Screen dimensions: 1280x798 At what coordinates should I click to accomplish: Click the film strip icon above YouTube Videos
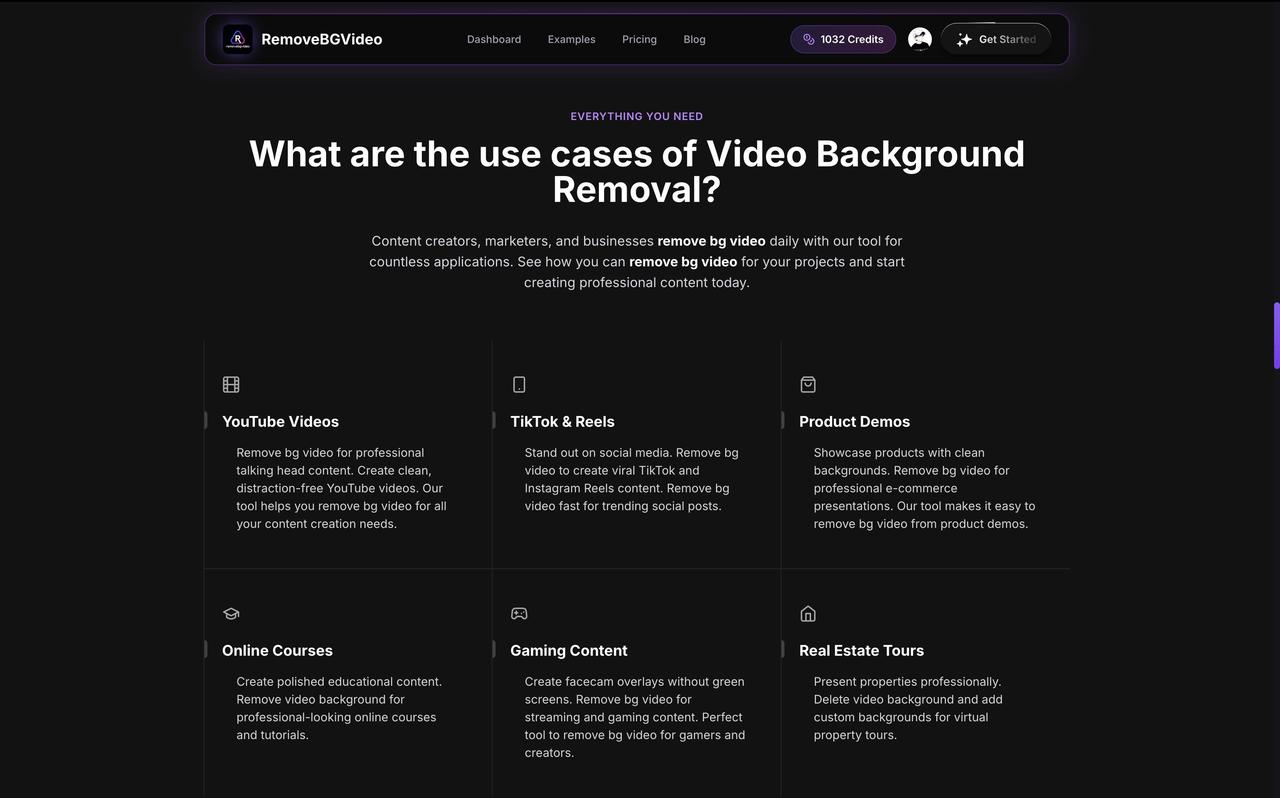pos(231,384)
